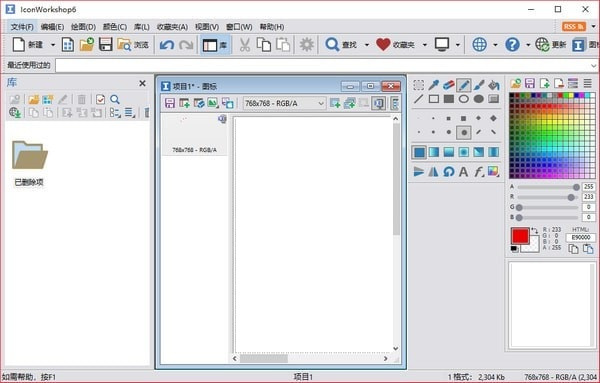Select the paint bucket fill tool

tap(494, 85)
